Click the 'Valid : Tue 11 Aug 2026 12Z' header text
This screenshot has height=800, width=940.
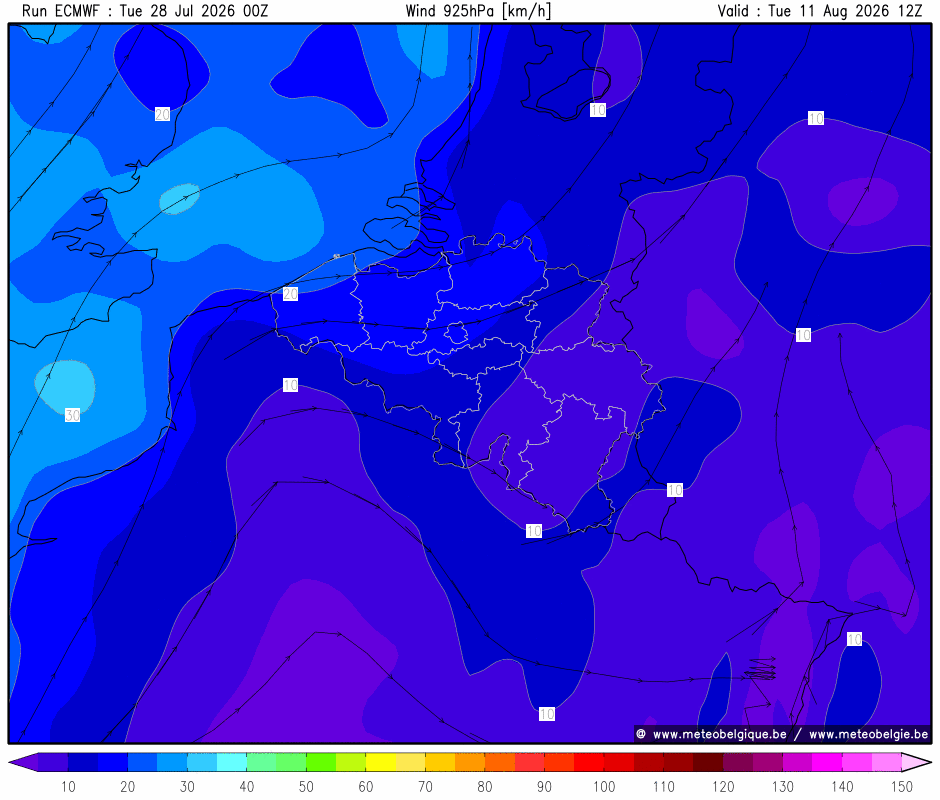click(x=820, y=11)
